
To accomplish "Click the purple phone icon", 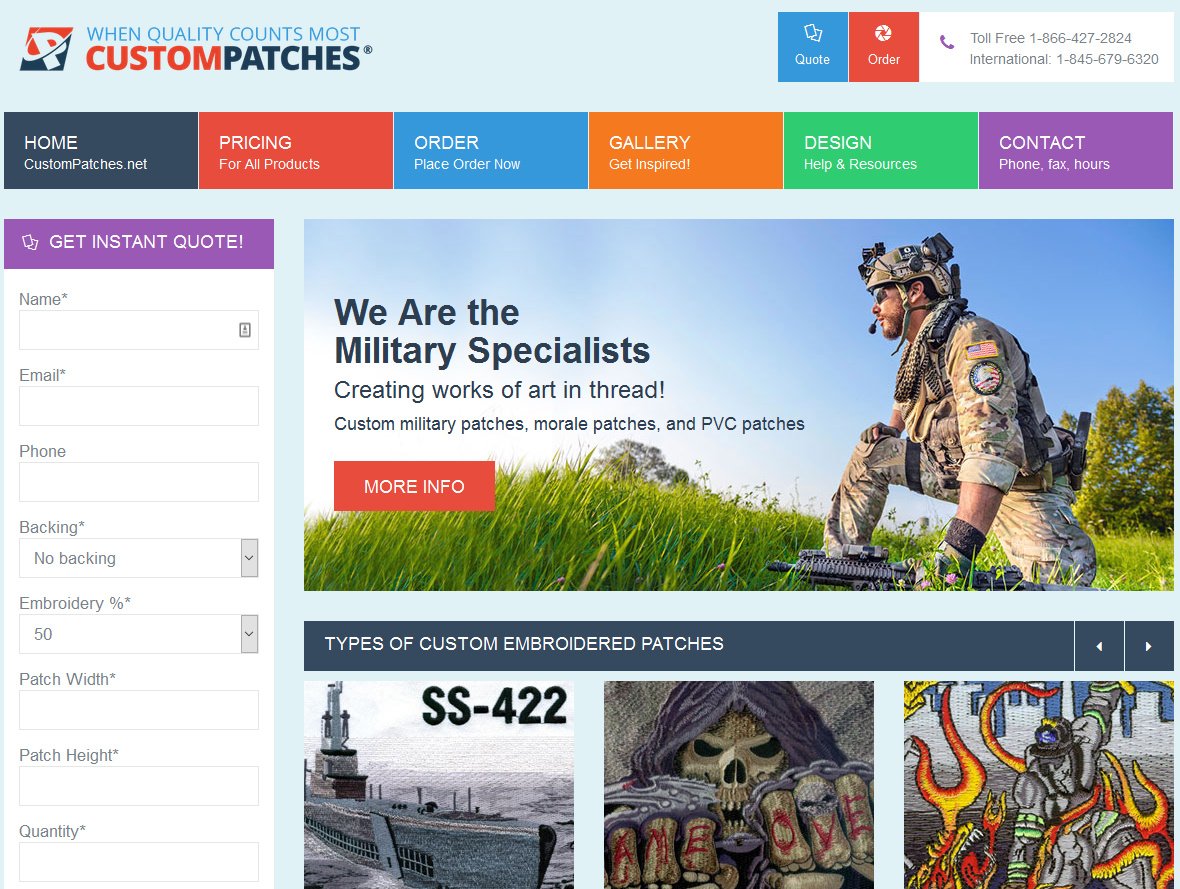I will coord(947,42).
